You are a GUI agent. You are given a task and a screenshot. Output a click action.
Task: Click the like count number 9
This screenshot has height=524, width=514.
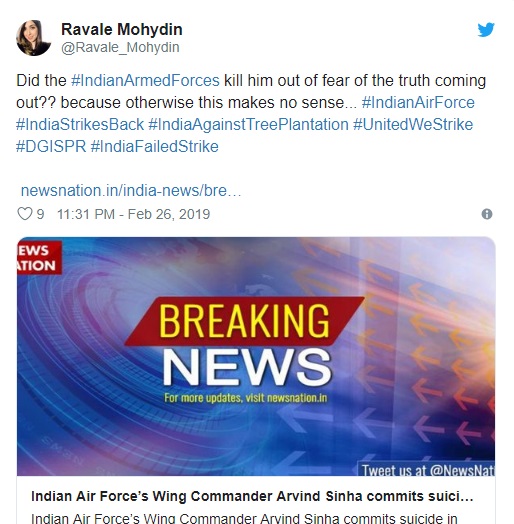tap(40, 214)
